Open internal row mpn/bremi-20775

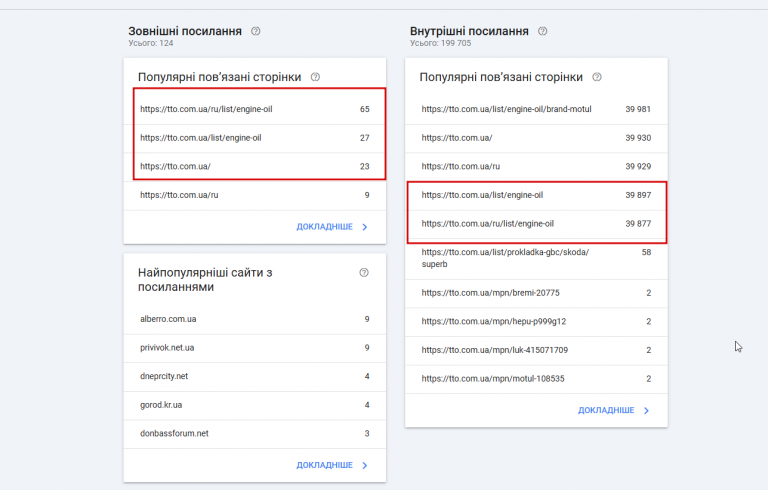click(536, 293)
